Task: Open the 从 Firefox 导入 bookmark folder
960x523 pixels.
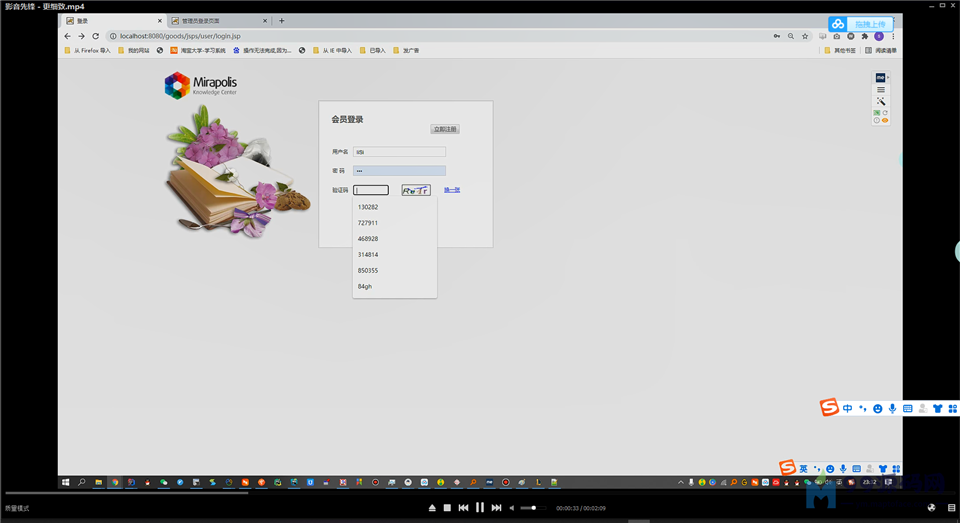Action: click(88, 51)
